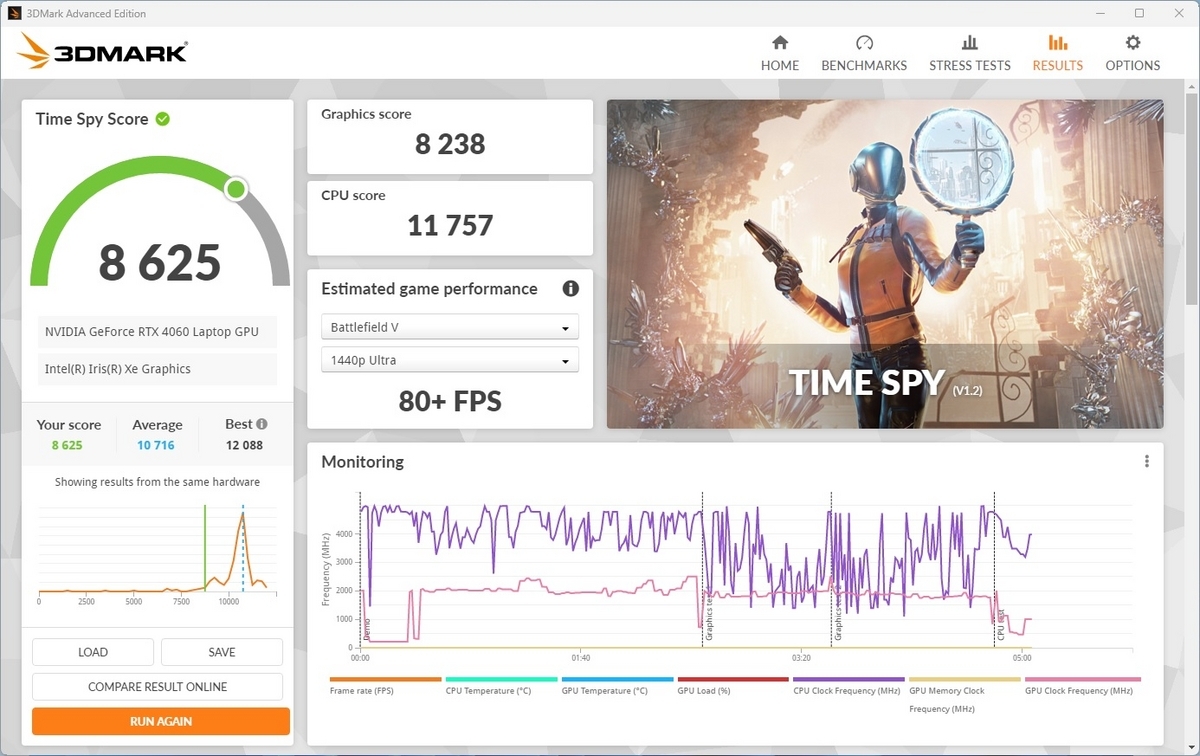Go to BENCHMARKS gauge icon

coord(865,43)
